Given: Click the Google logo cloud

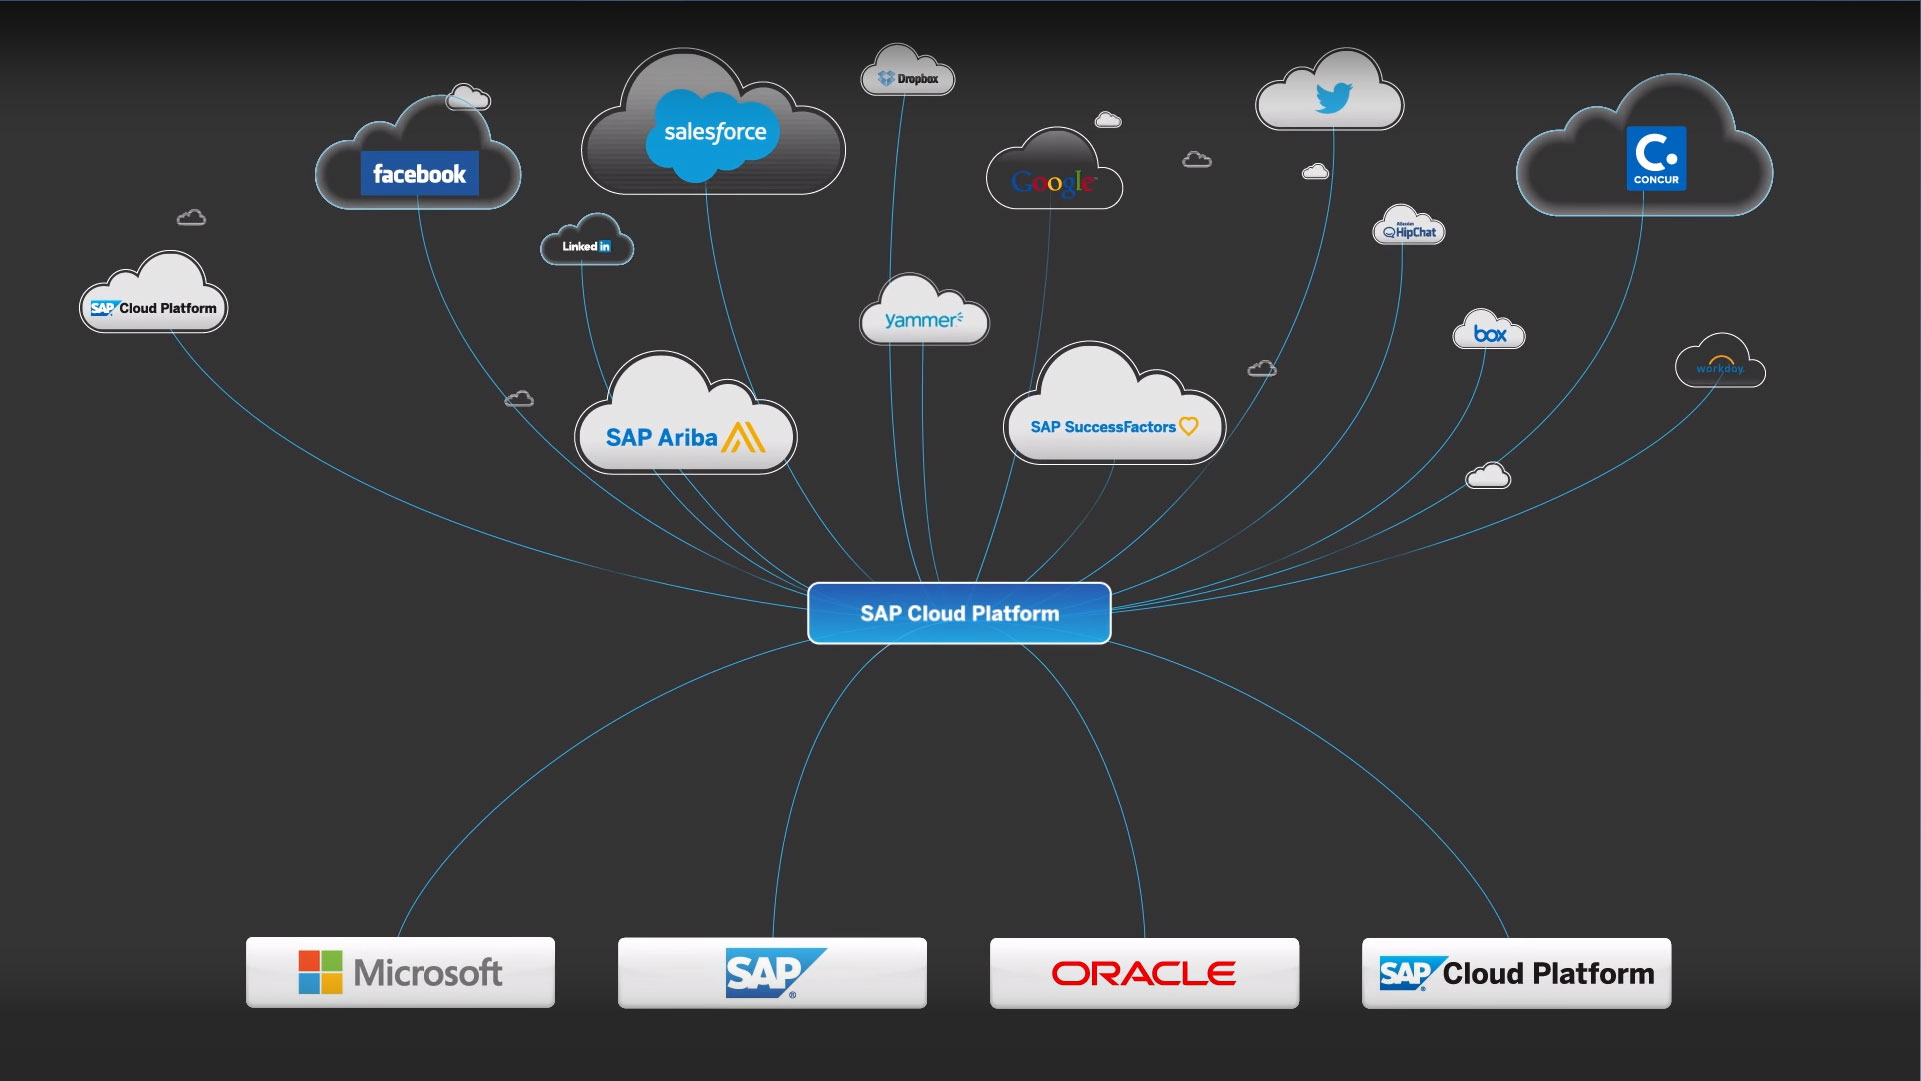Looking at the screenshot, I should [x=1053, y=182].
